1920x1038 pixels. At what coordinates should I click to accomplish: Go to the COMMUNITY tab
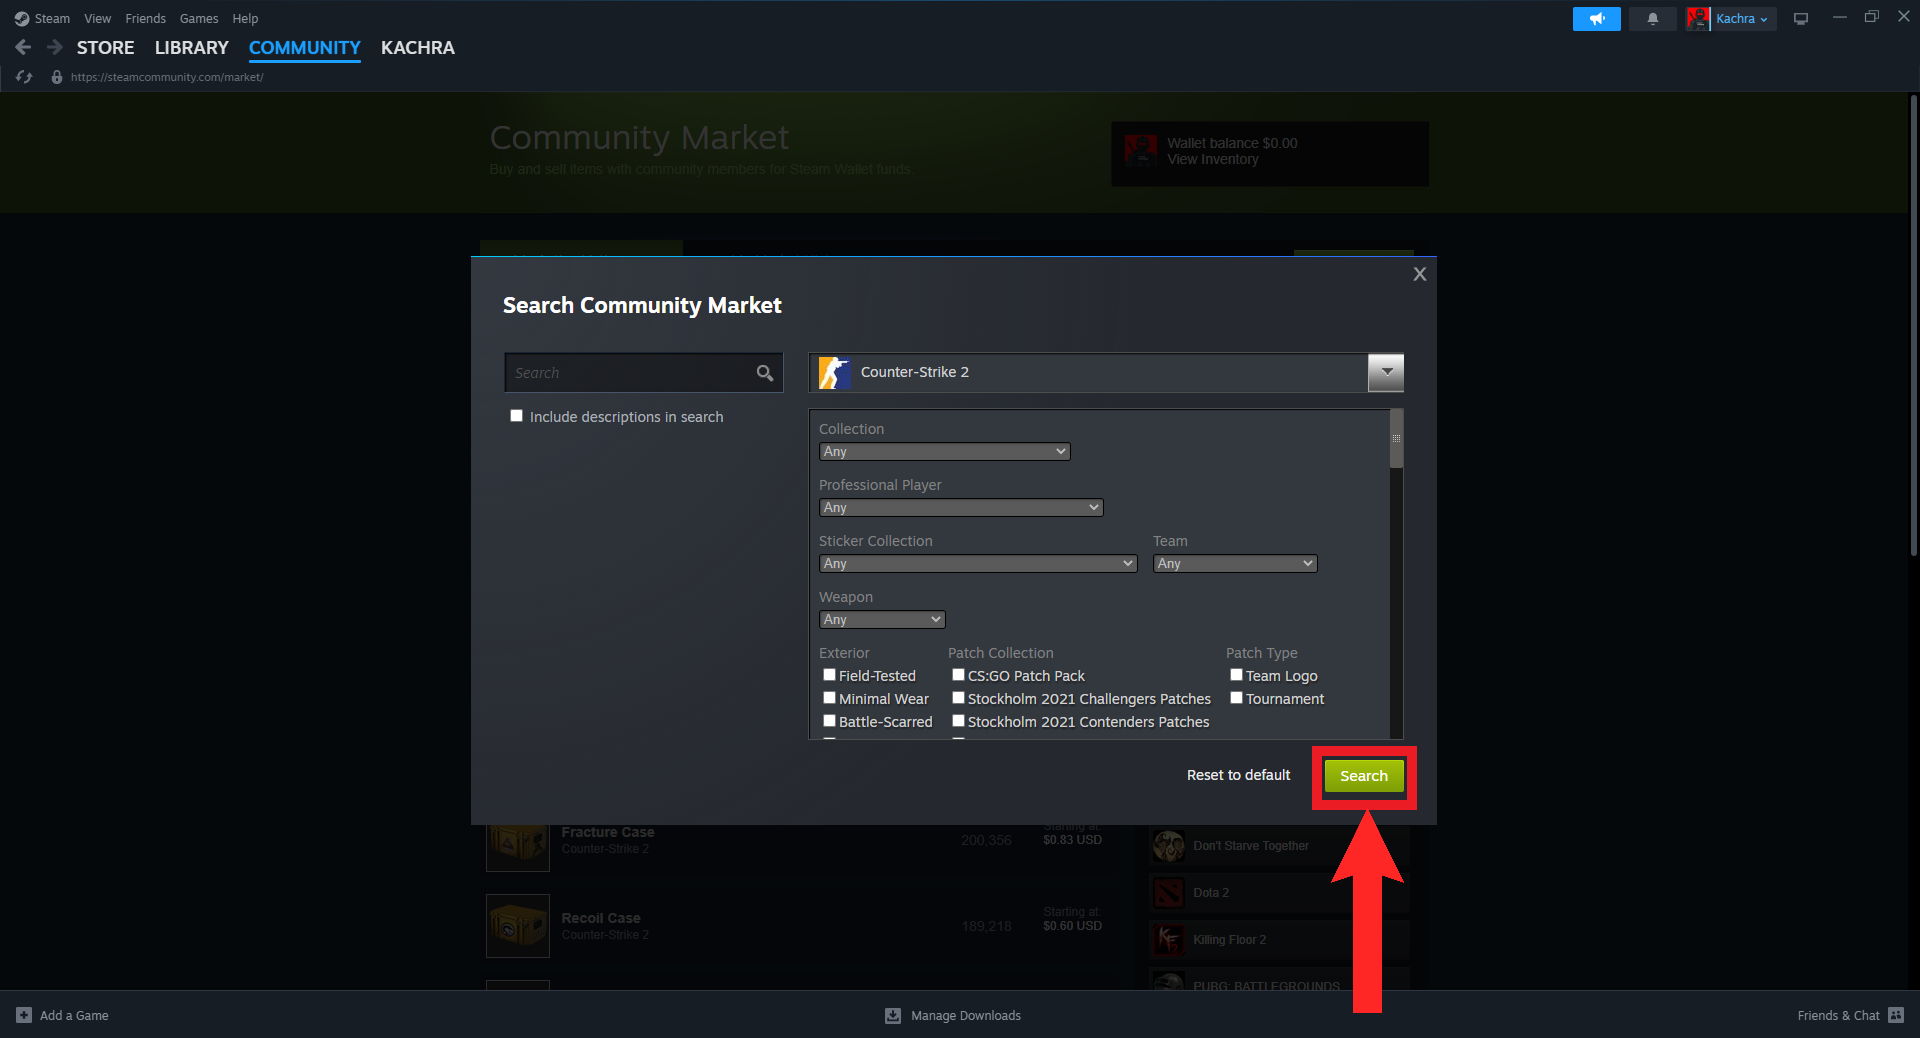305,48
